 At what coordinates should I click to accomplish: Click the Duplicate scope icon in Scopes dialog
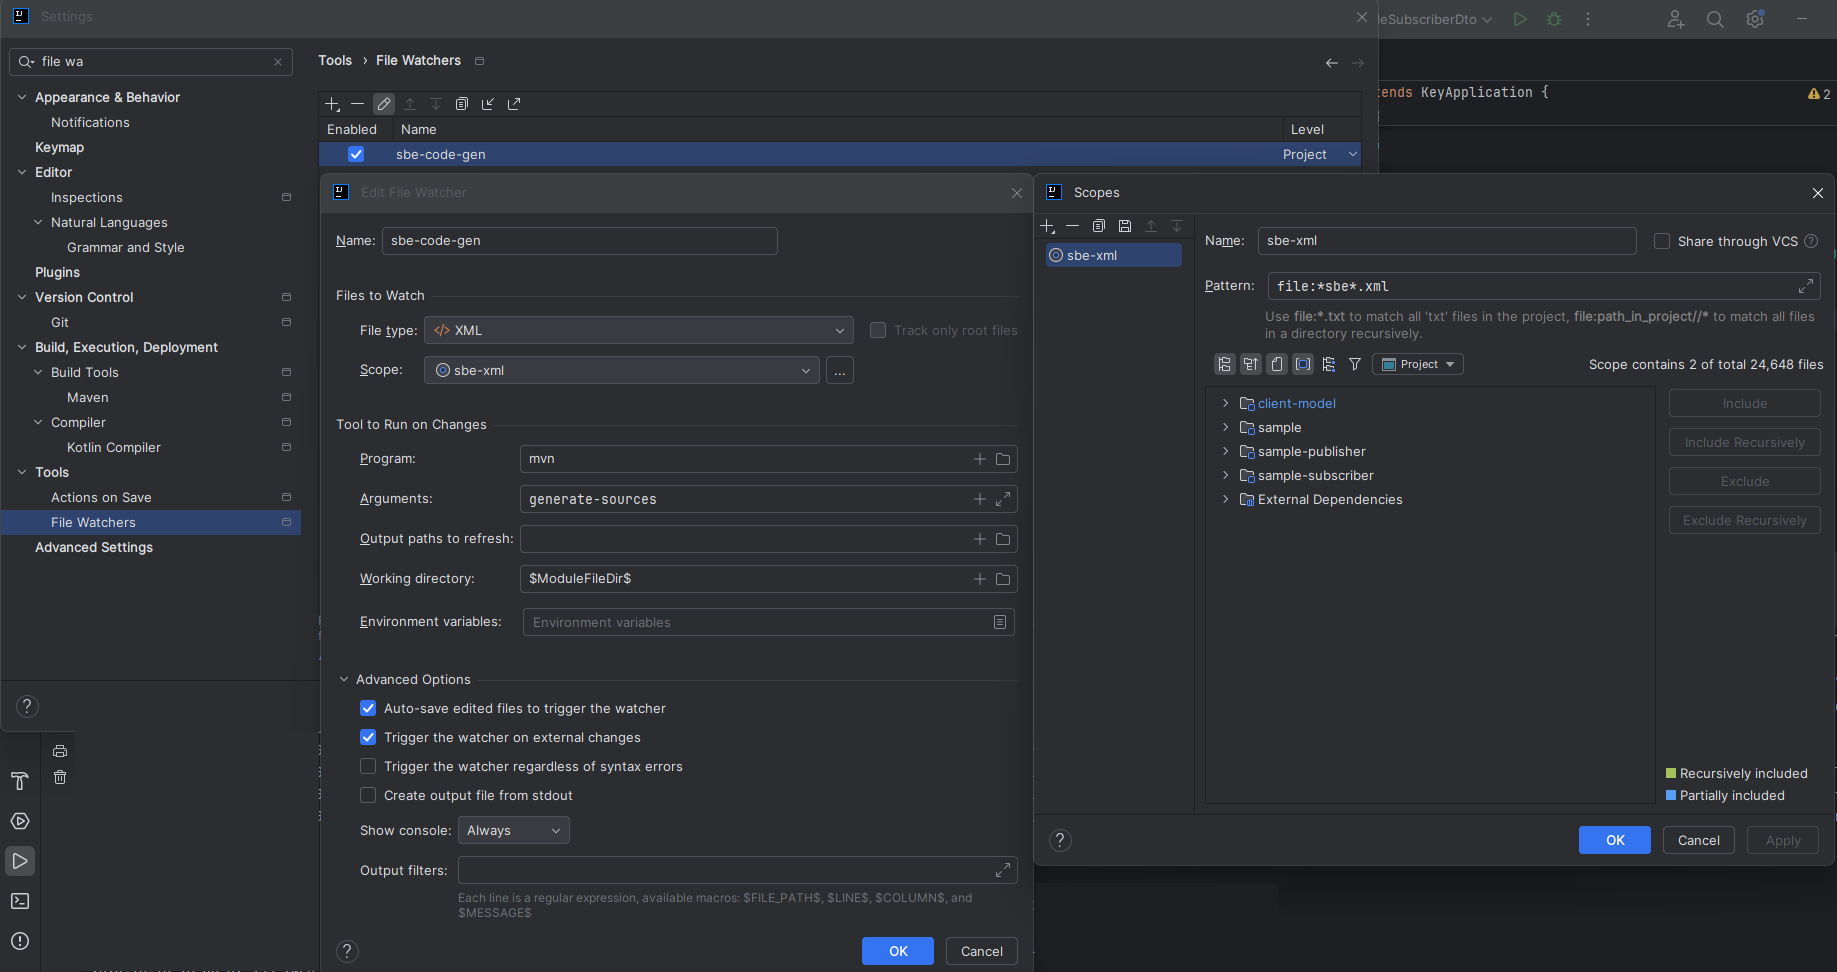1098,226
